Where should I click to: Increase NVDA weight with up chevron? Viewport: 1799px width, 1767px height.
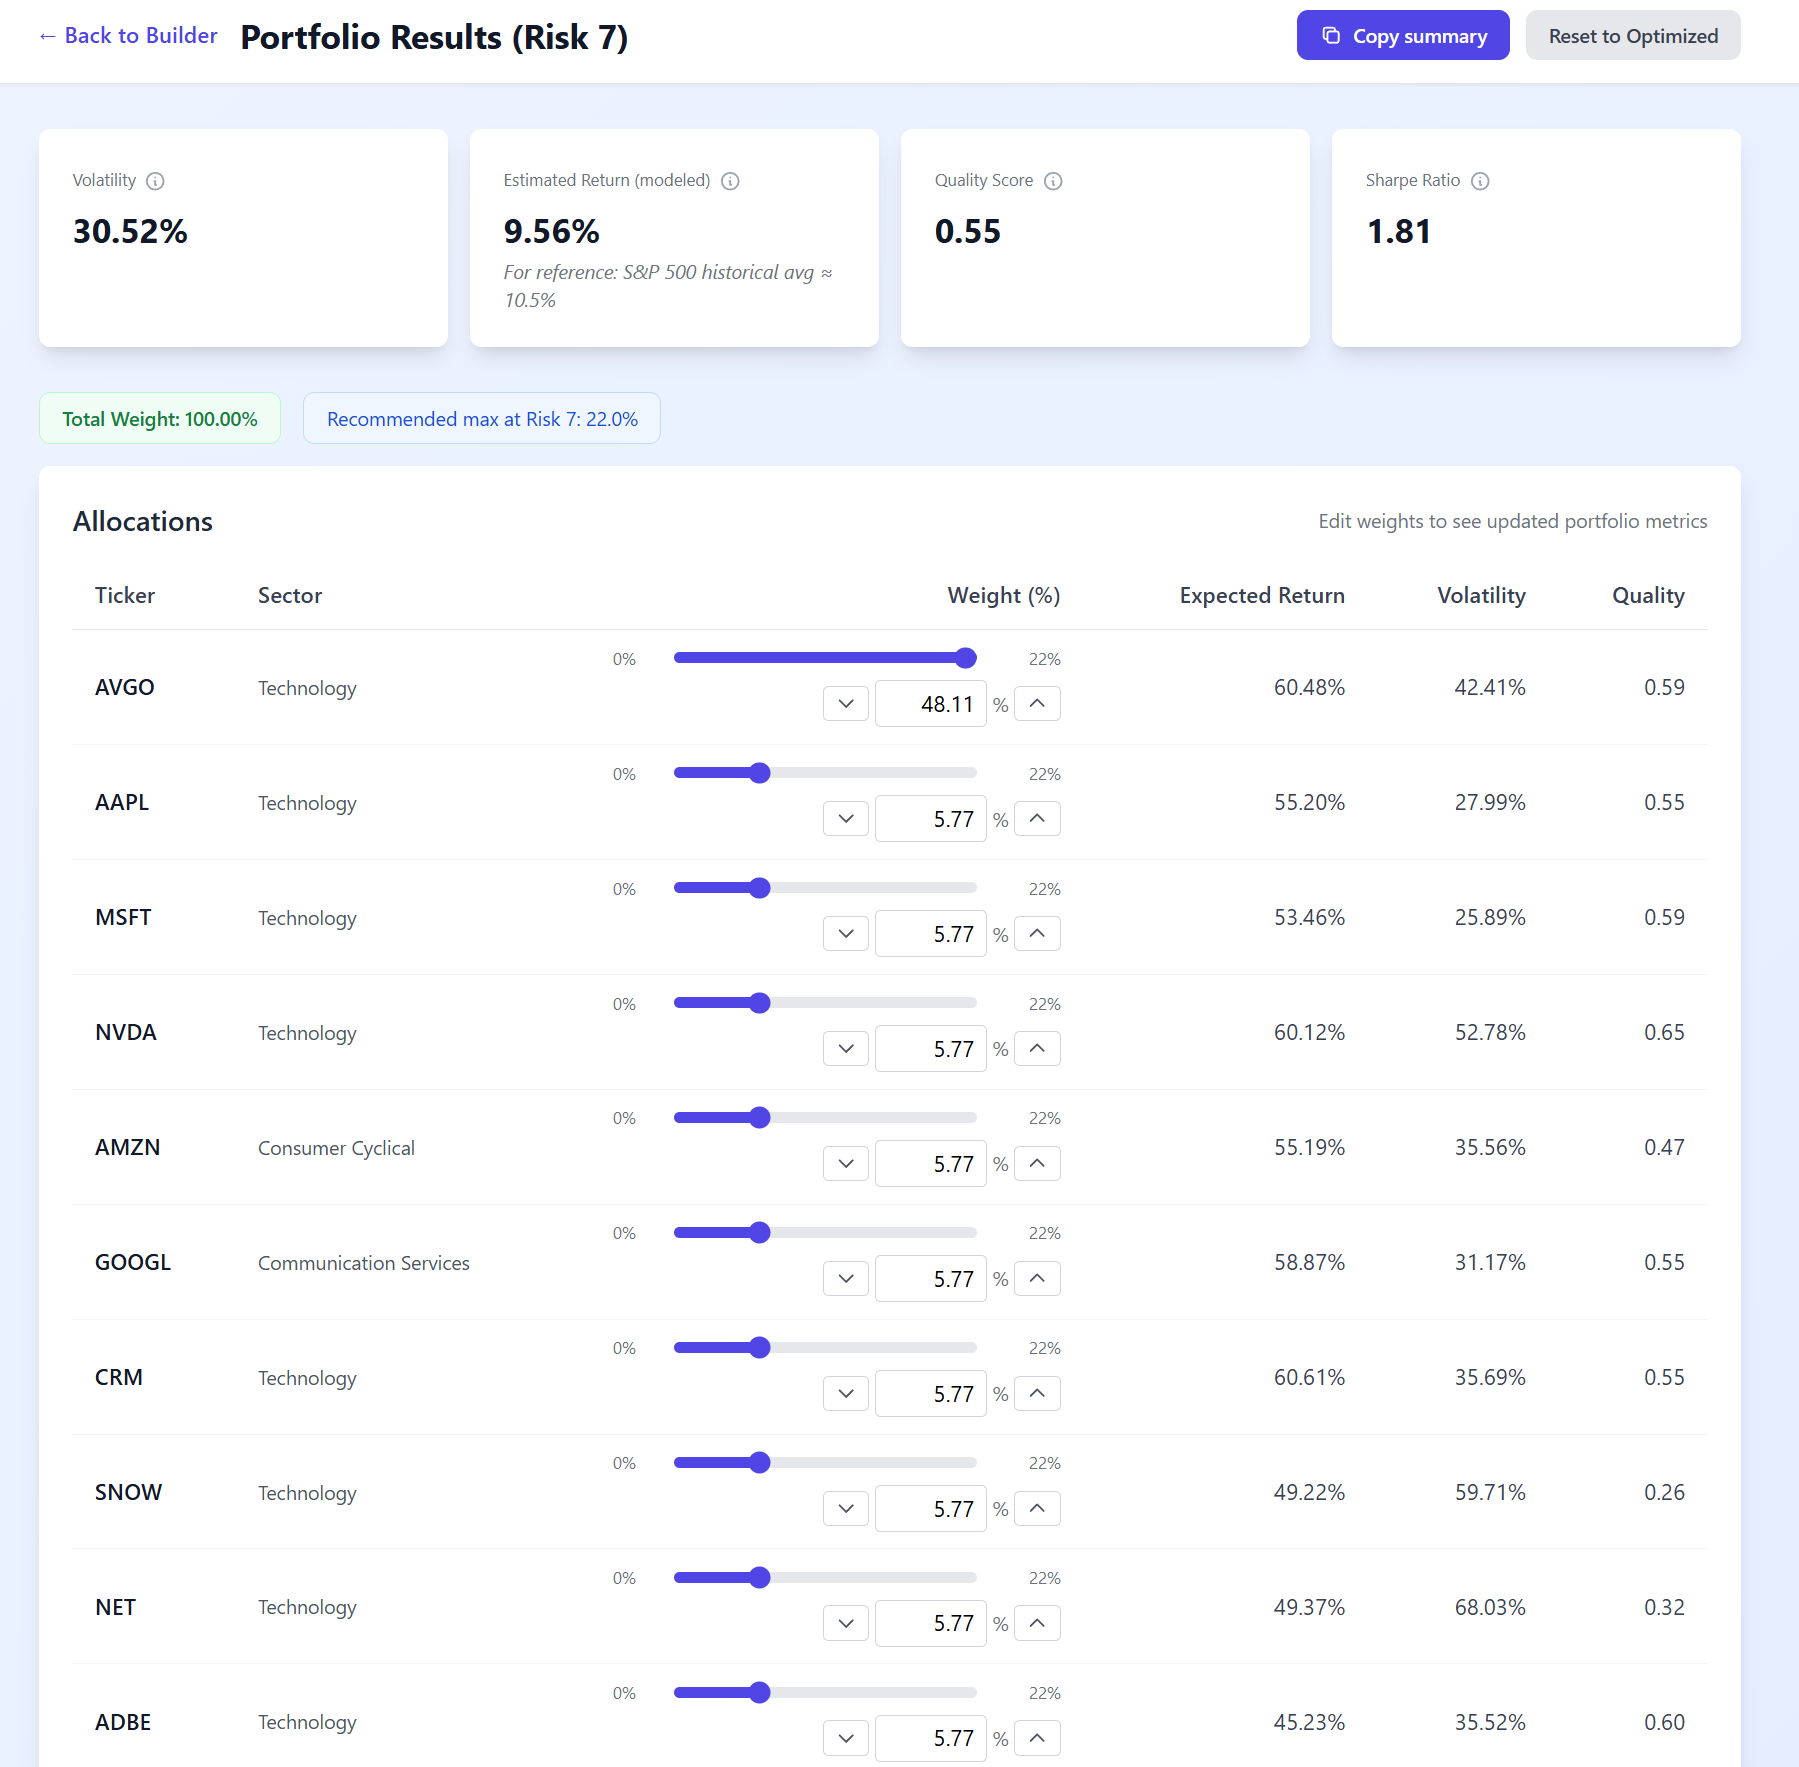click(1037, 1048)
